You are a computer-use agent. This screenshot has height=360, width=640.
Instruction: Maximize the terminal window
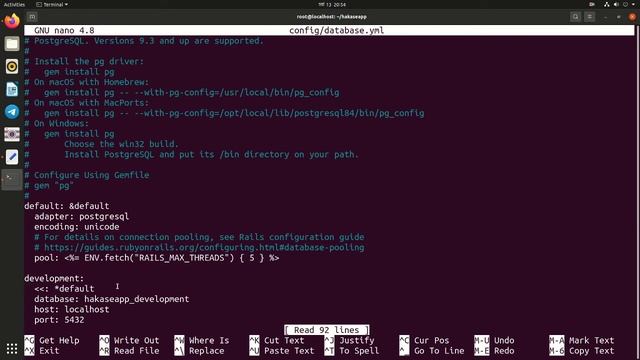point(619,17)
